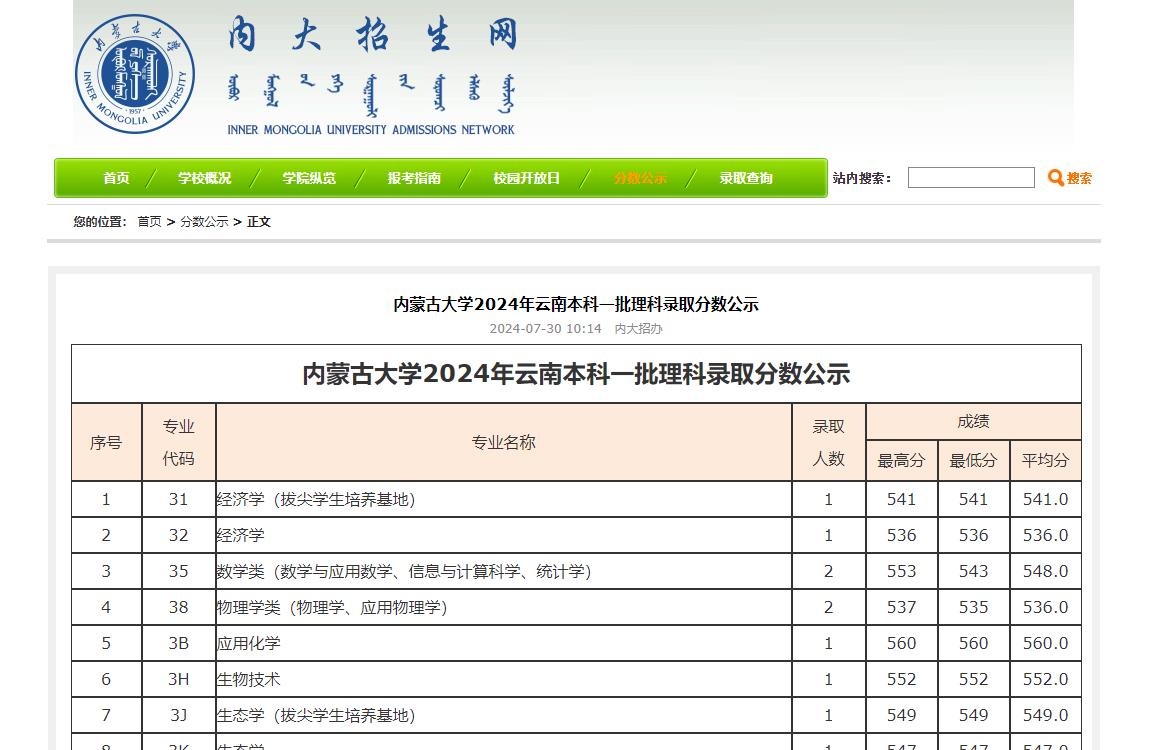Focus the 站内搜索 input field
The height and width of the screenshot is (750, 1150).
click(x=971, y=177)
